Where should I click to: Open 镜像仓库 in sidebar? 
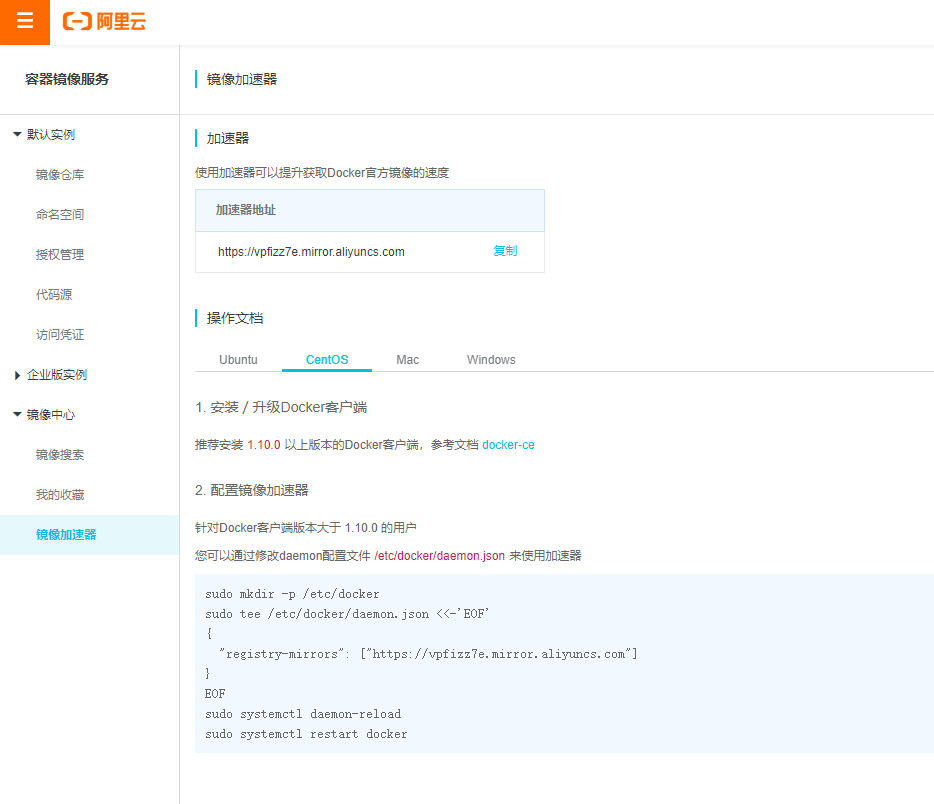(x=60, y=174)
